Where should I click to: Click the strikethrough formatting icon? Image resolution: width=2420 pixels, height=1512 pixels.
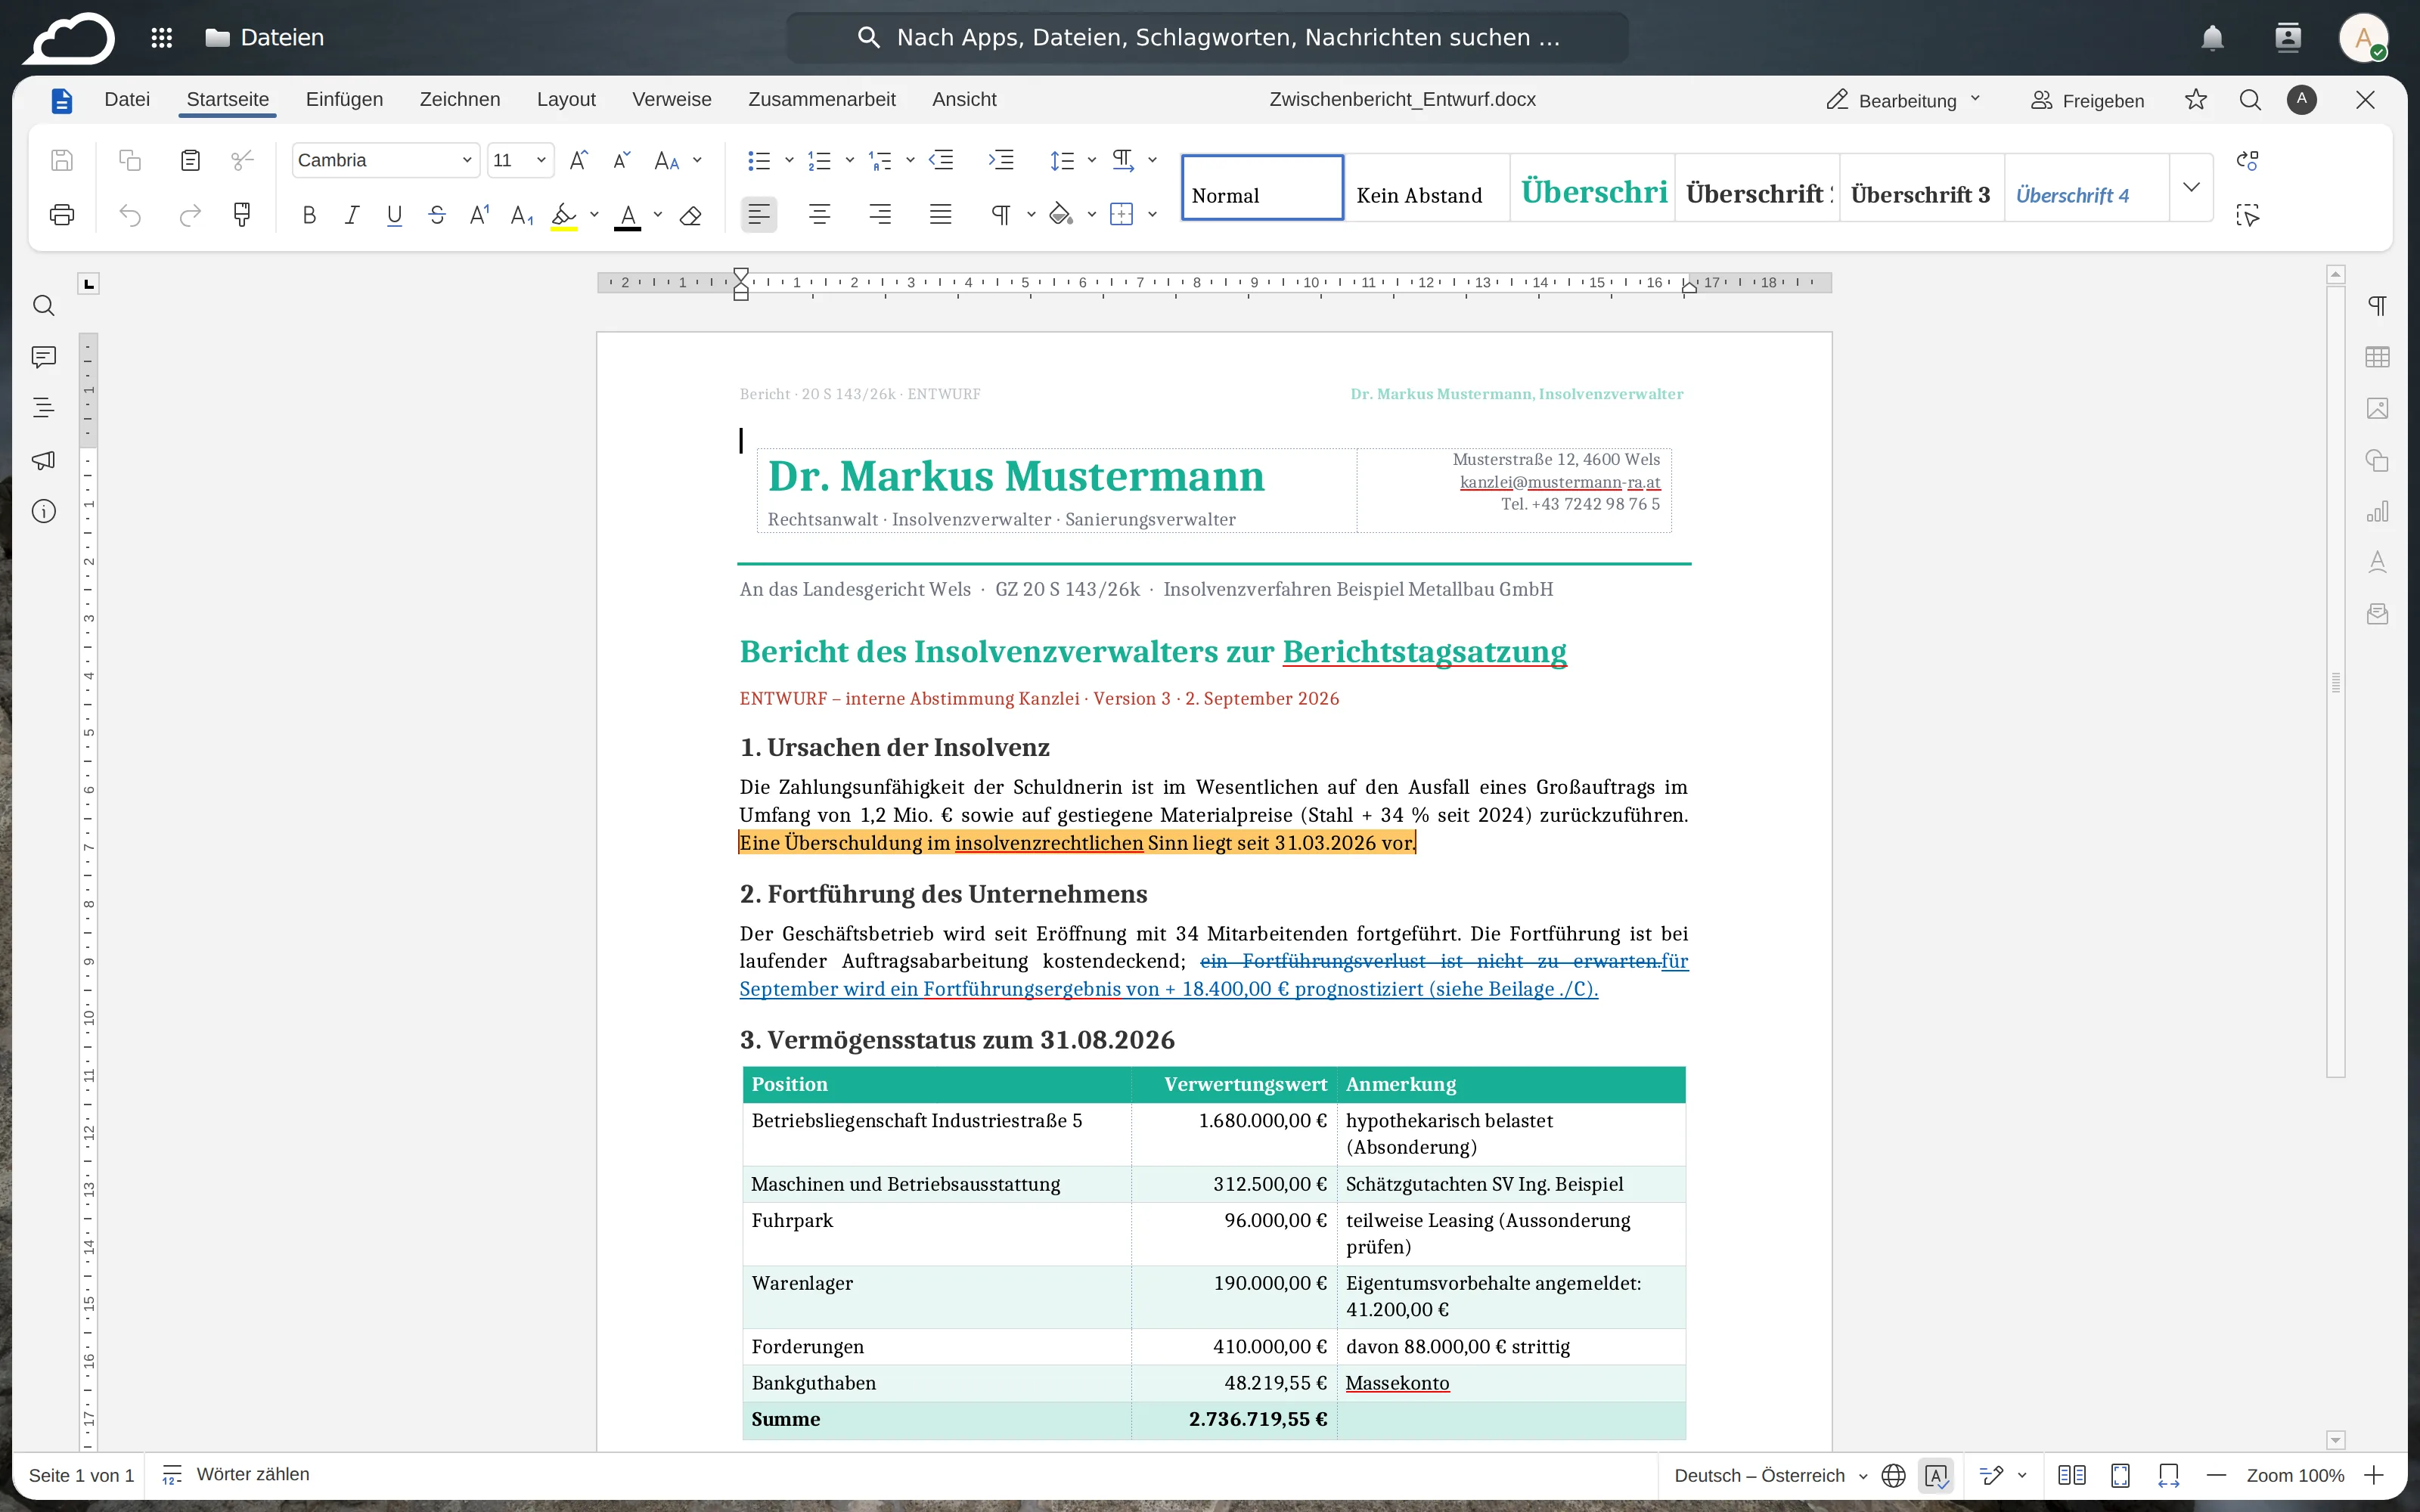click(x=437, y=215)
